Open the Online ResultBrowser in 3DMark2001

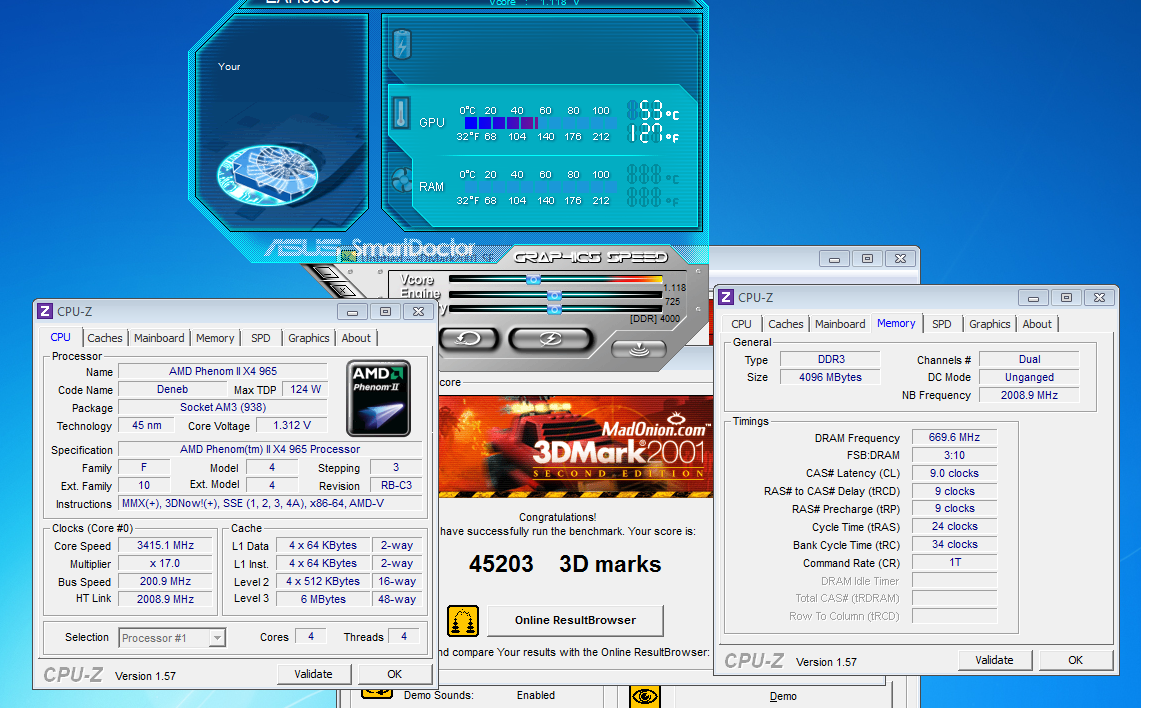[575, 621]
